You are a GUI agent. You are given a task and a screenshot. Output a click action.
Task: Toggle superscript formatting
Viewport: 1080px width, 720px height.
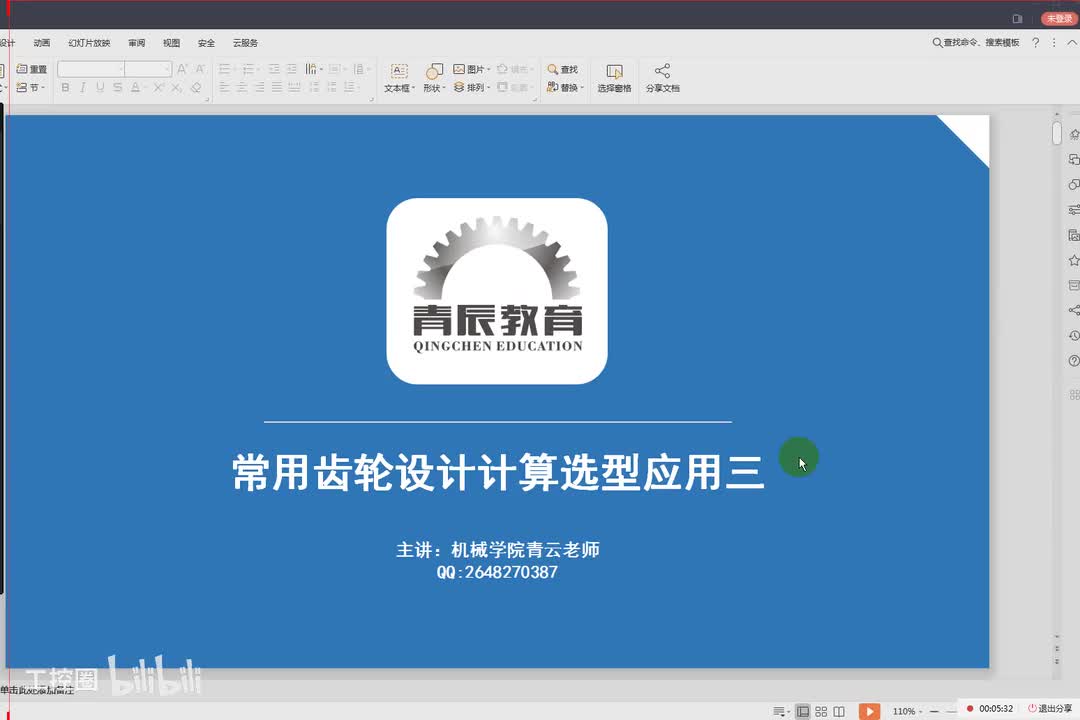(159, 88)
